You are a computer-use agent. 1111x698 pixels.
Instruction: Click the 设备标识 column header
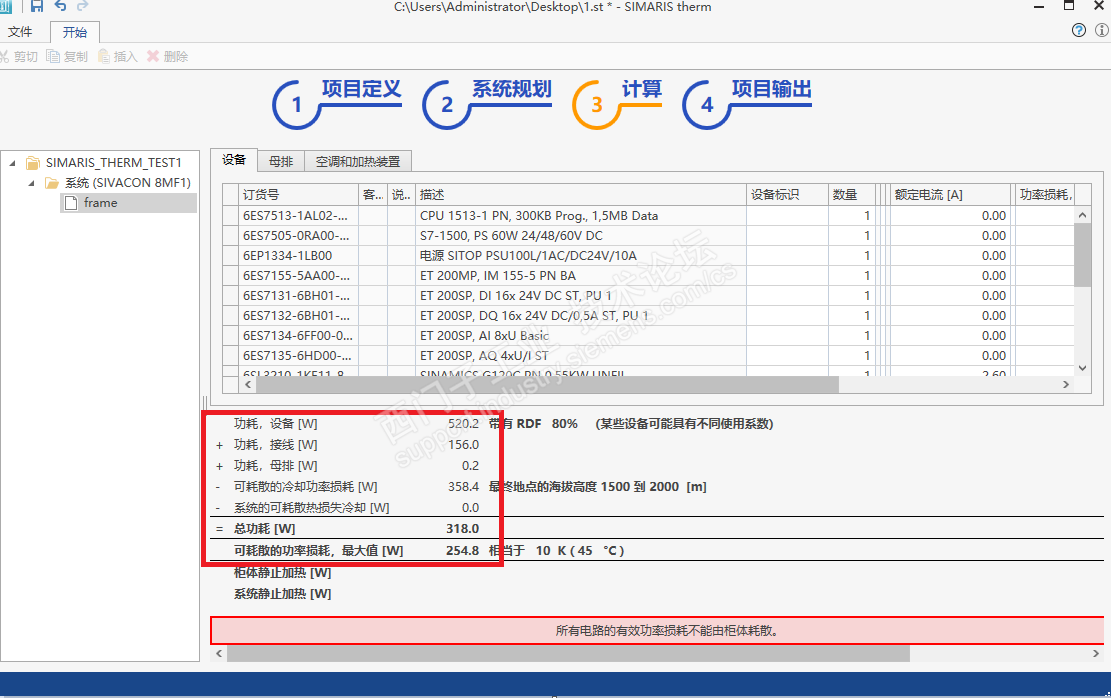pos(787,194)
